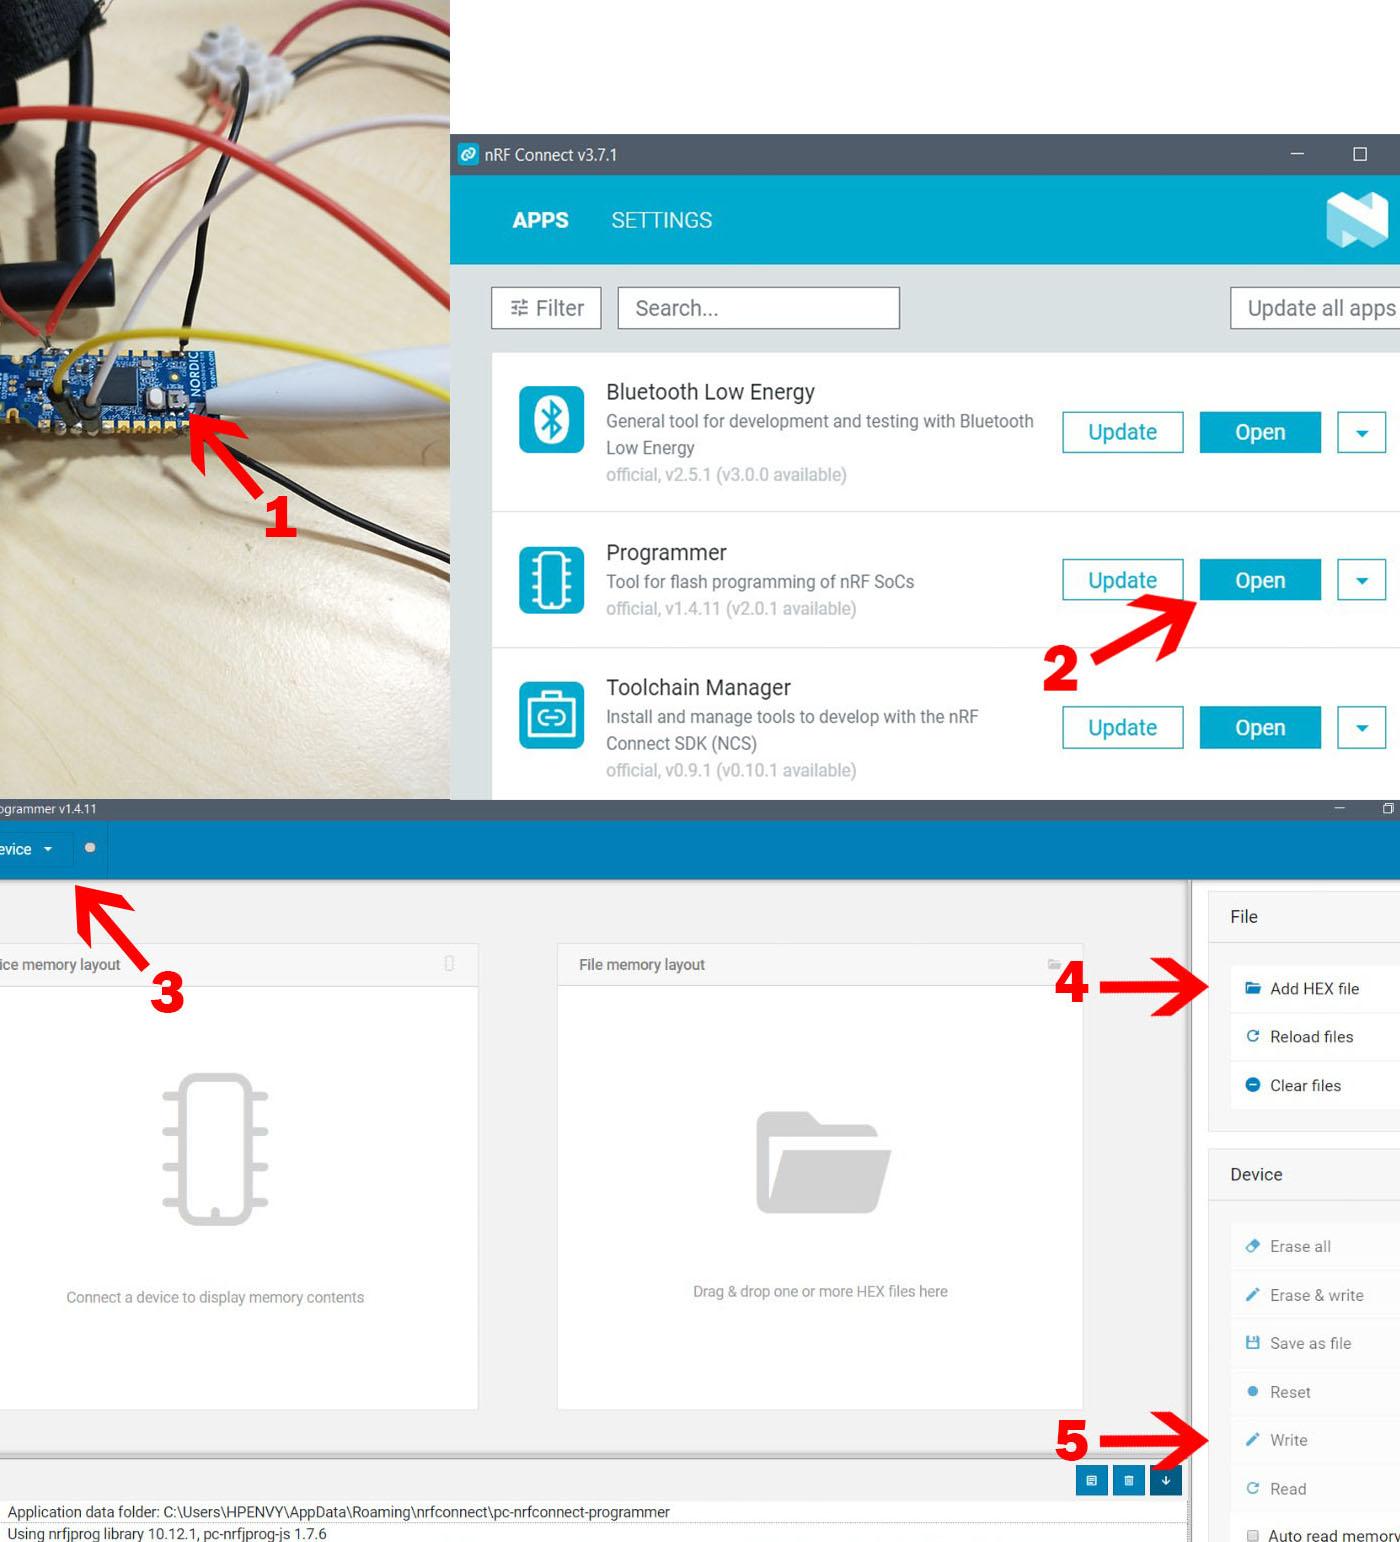This screenshot has height=1542, width=1400.
Task: Open the Bluetooth Low Energy app
Action: pos(1260,432)
